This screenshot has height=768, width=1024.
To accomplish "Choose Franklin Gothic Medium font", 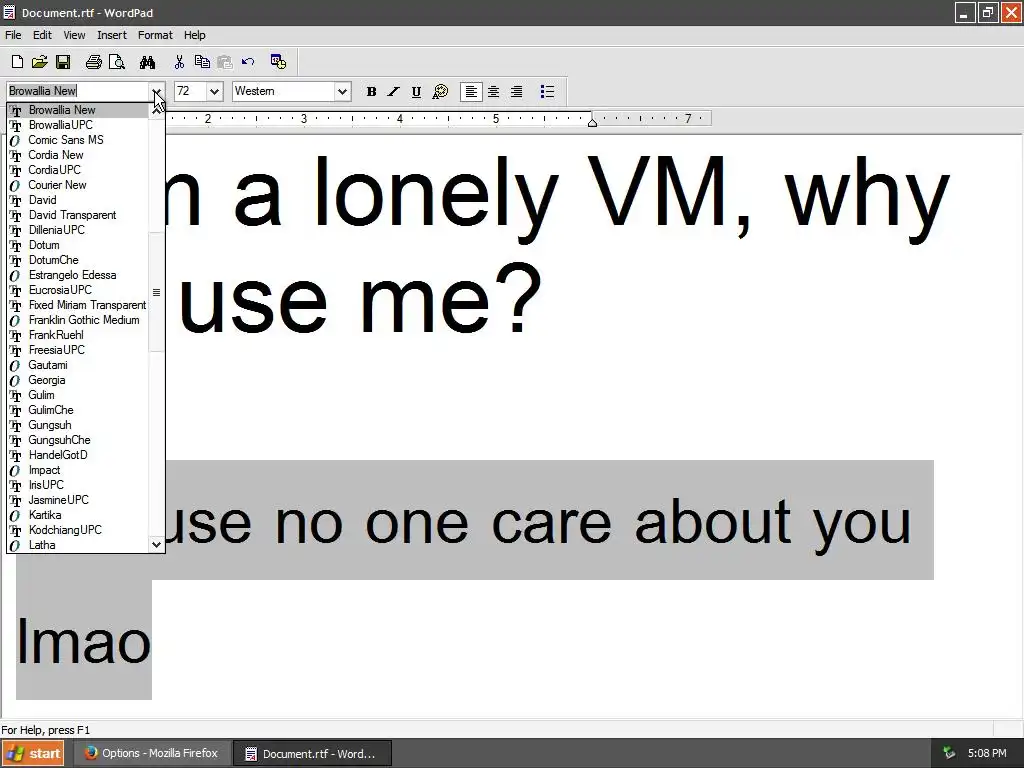I will point(78,320).
